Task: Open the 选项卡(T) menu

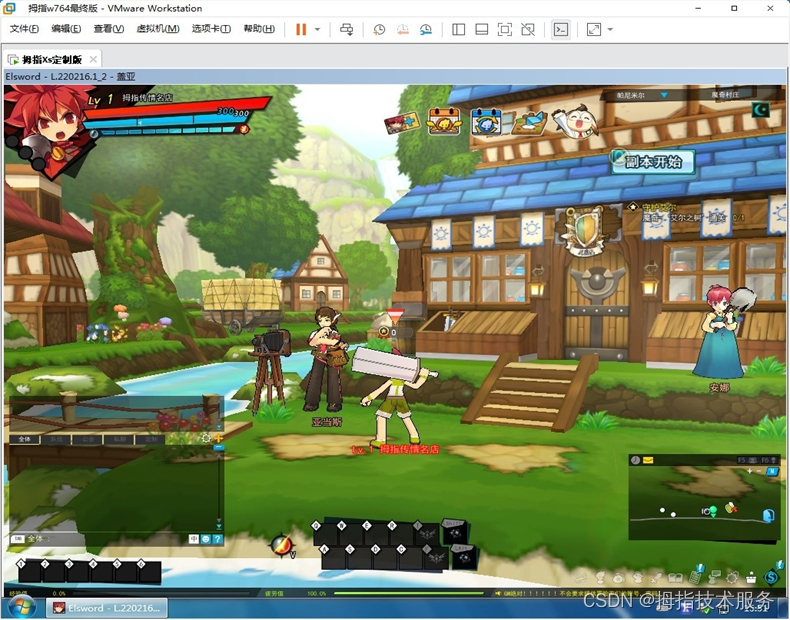Action: (x=211, y=29)
